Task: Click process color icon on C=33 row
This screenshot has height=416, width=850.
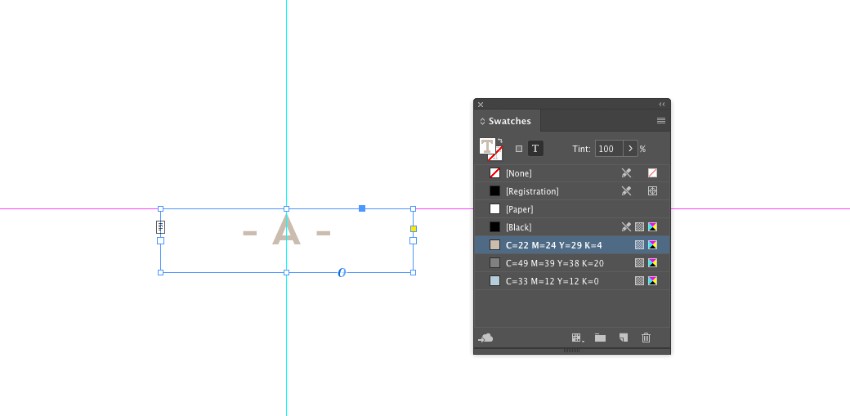Action: (x=640, y=281)
